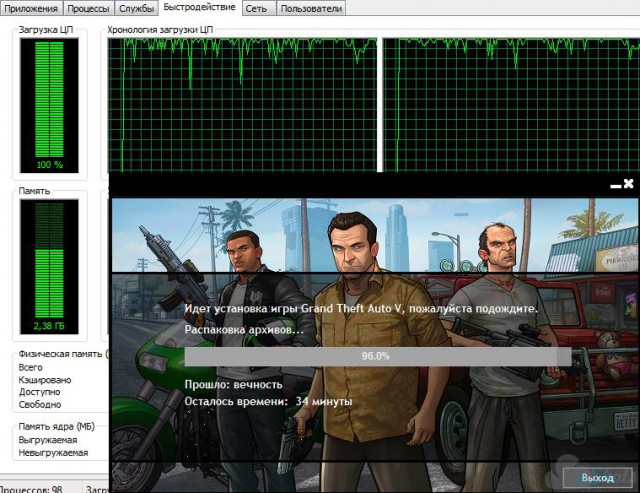The image size is (640, 493).
Task: Open the Пользователи tab
Action: [x=311, y=8]
